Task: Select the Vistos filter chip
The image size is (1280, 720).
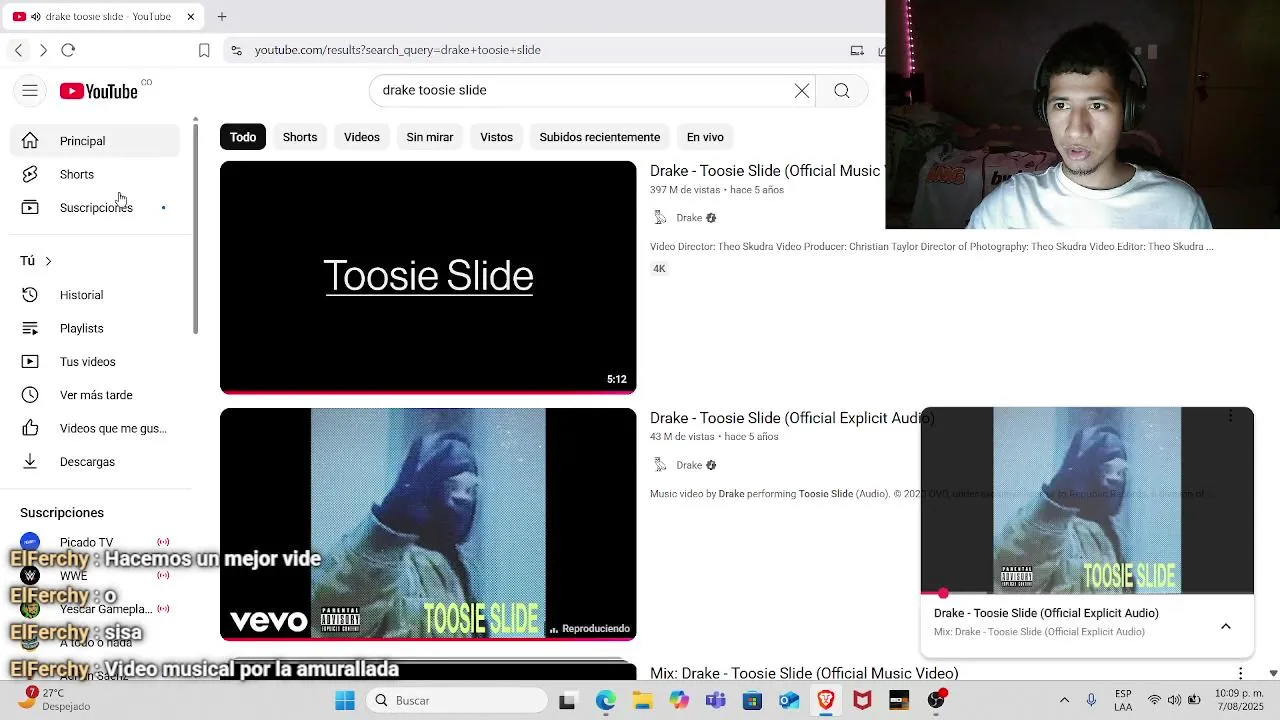Action: click(496, 137)
